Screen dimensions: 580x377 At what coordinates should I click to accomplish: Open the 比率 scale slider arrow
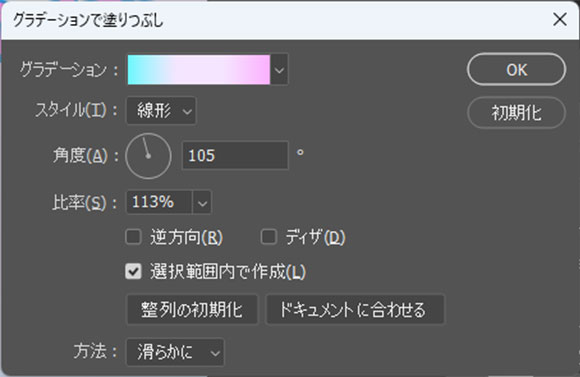point(202,202)
